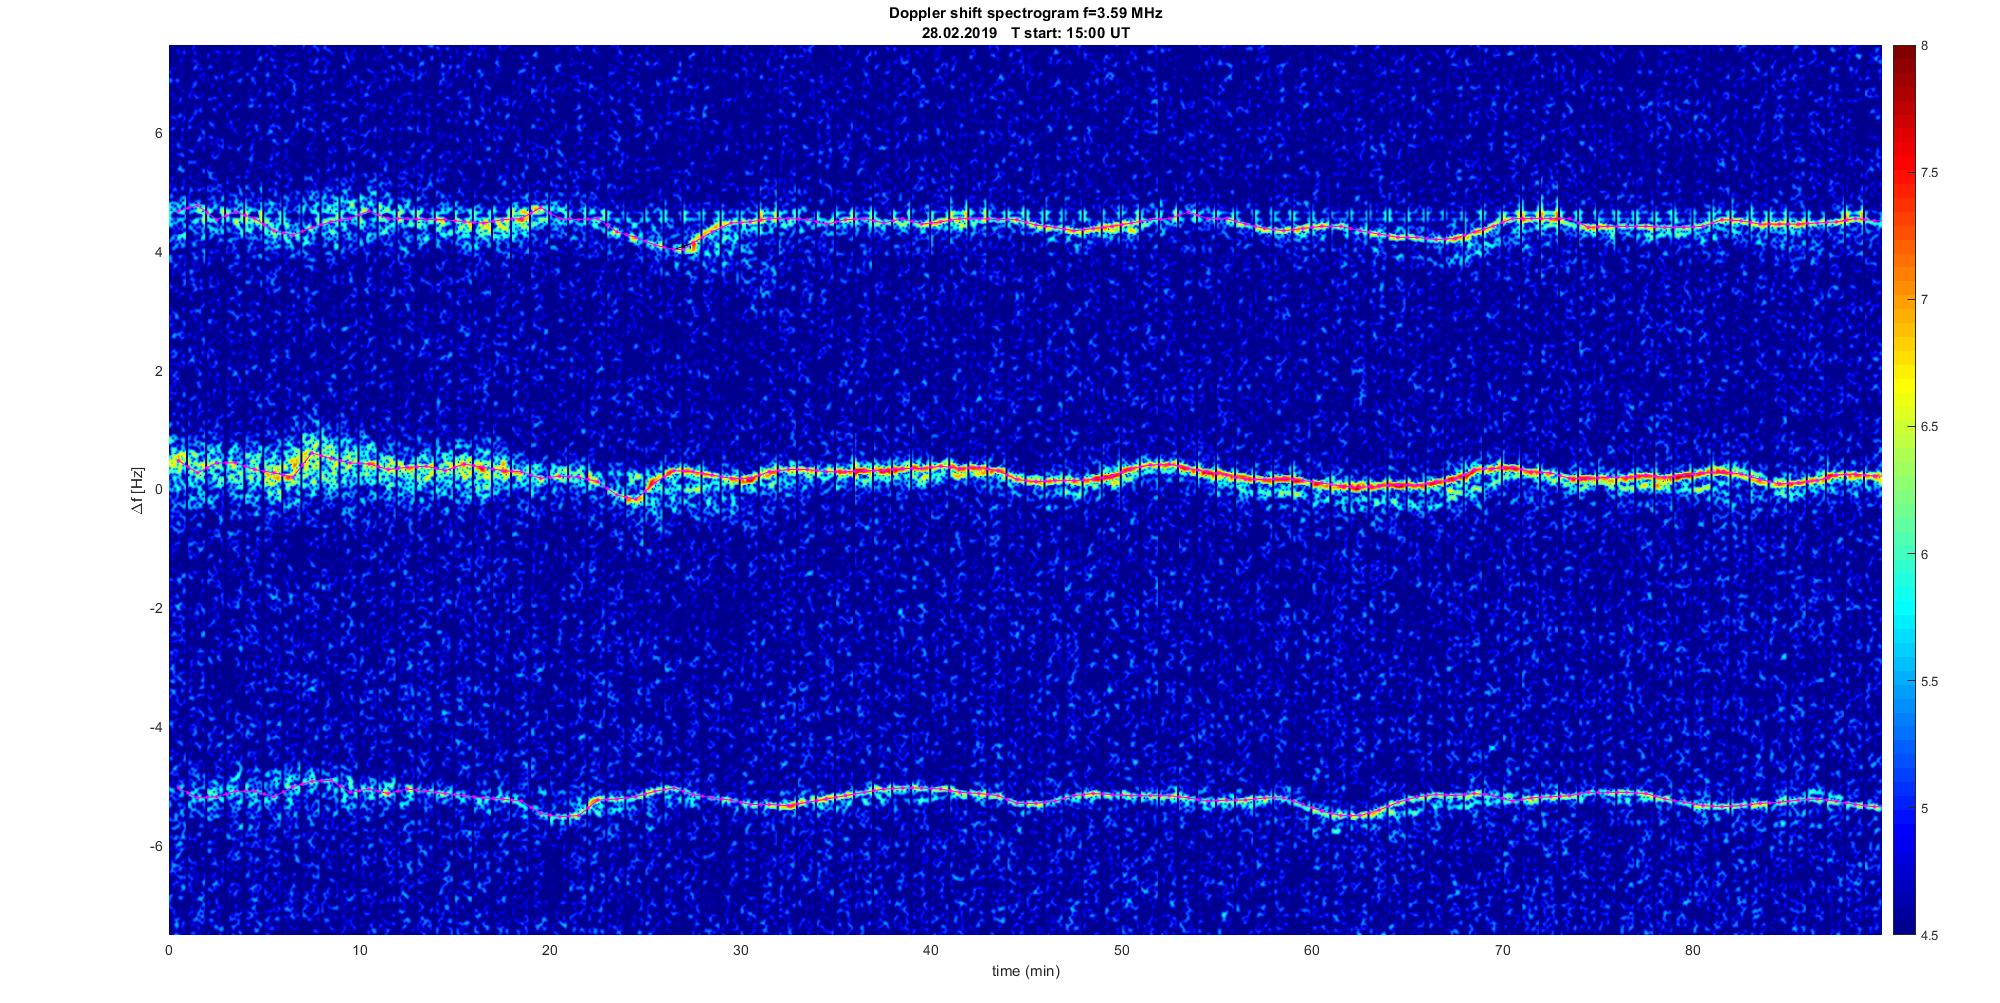Click the x-axis tick label '70'
Viewport: 2000px width, 1003px height.
1502,951
